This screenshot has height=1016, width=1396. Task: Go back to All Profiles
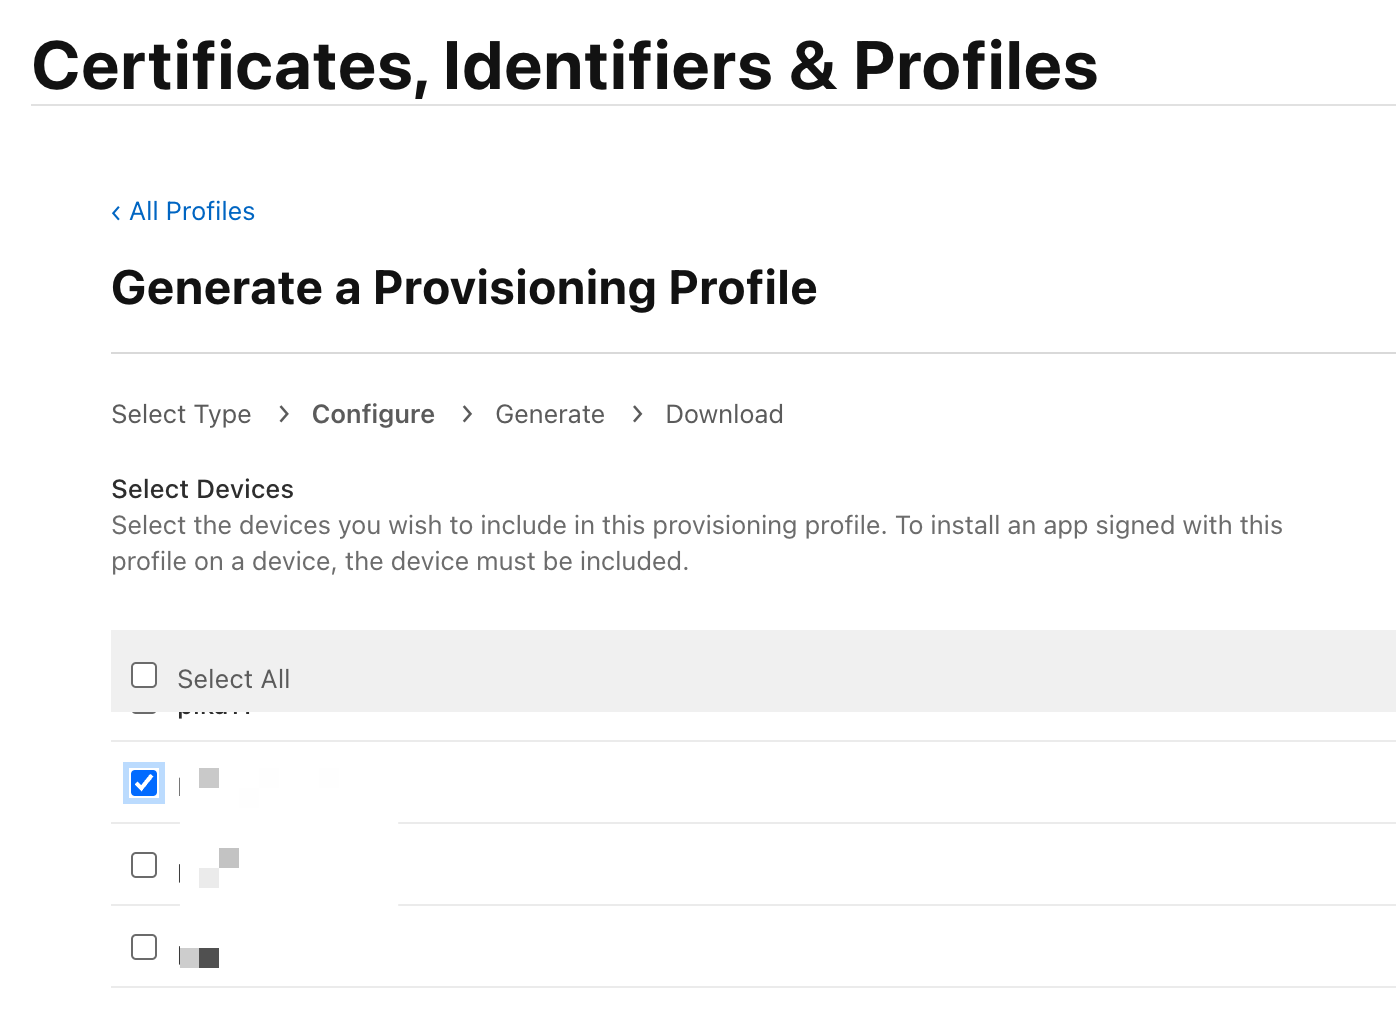click(192, 212)
